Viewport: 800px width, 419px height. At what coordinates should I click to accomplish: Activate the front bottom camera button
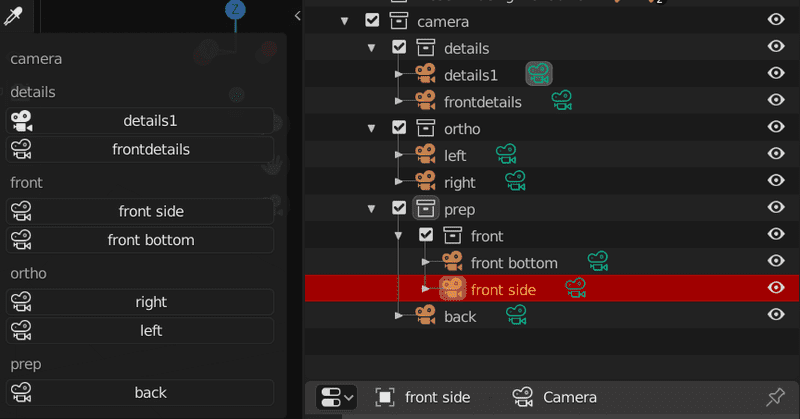click(x=140, y=240)
